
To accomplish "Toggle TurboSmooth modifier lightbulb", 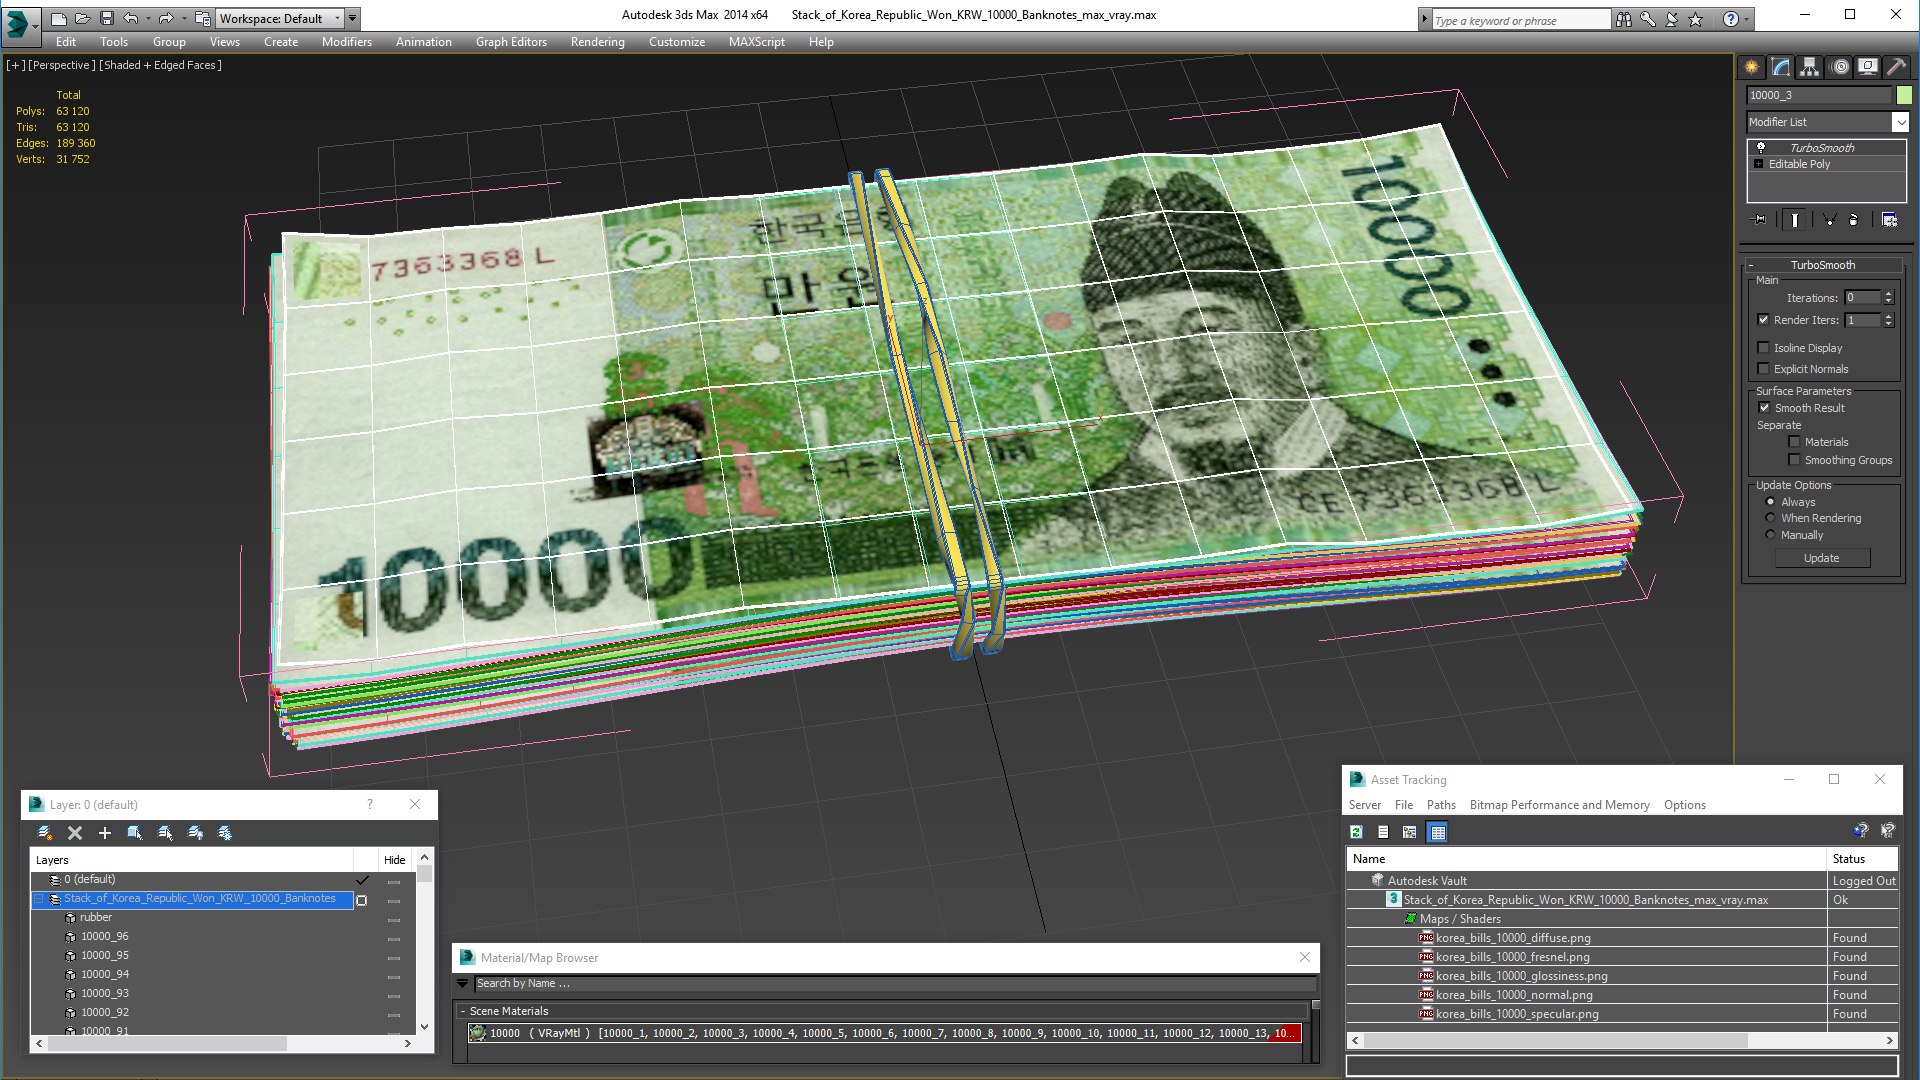I will [1760, 148].
